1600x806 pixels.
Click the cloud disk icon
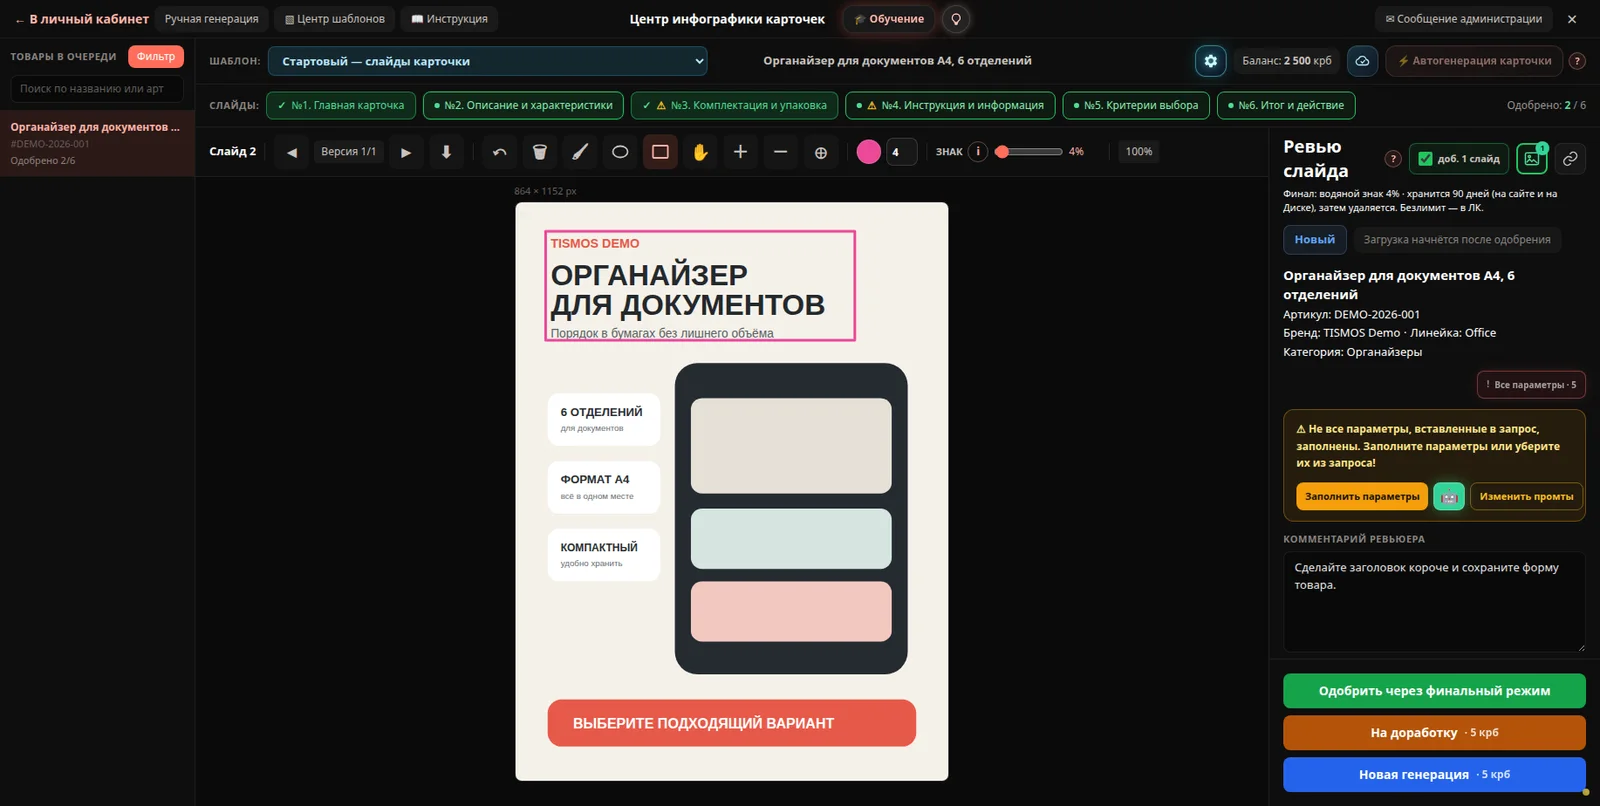click(1362, 61)
